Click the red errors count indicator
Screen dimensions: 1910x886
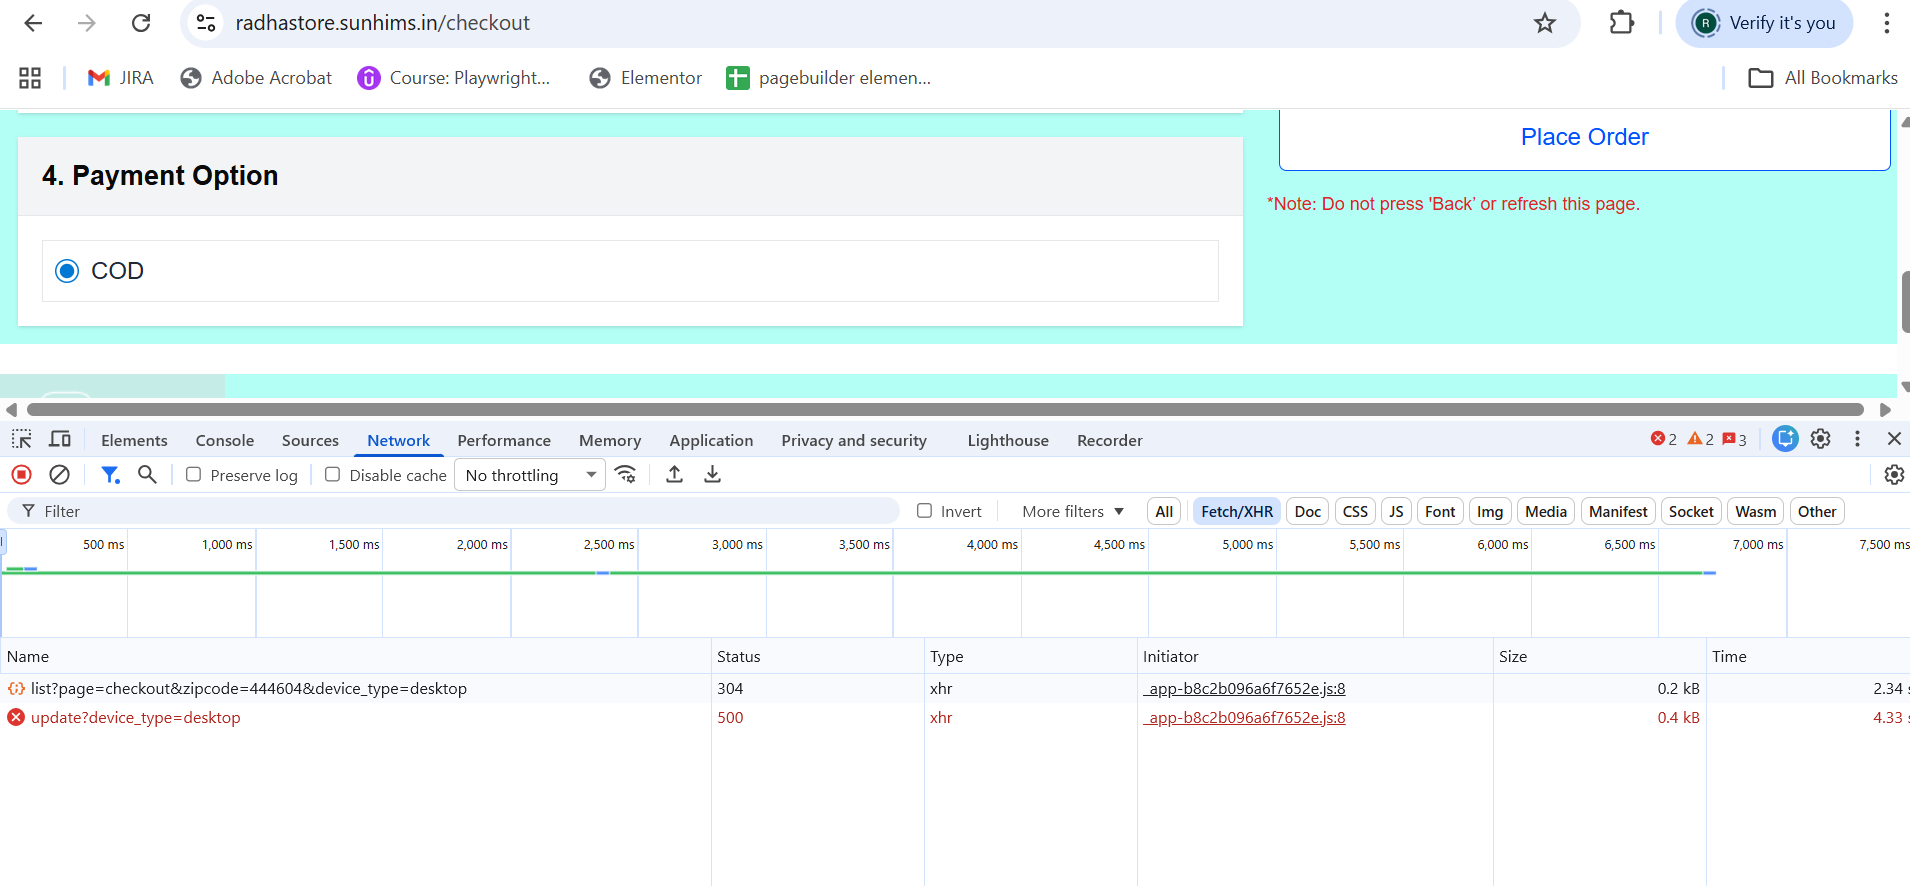[x=1664, y=439]
